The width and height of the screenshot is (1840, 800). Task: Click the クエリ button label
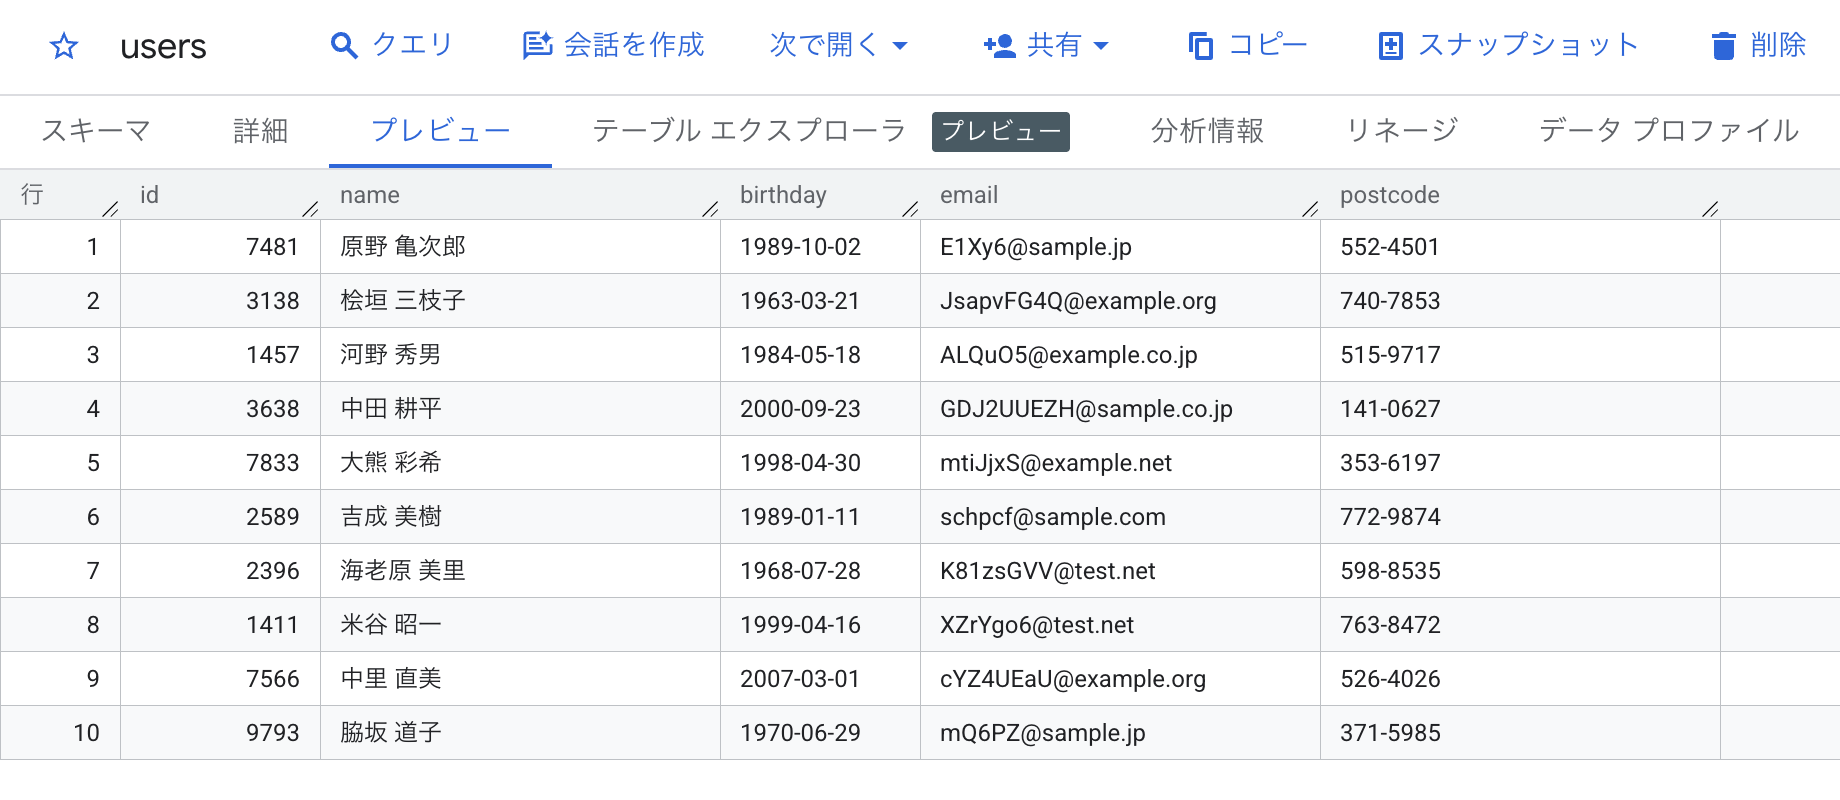pyautogui.click(x=413, y=45)
